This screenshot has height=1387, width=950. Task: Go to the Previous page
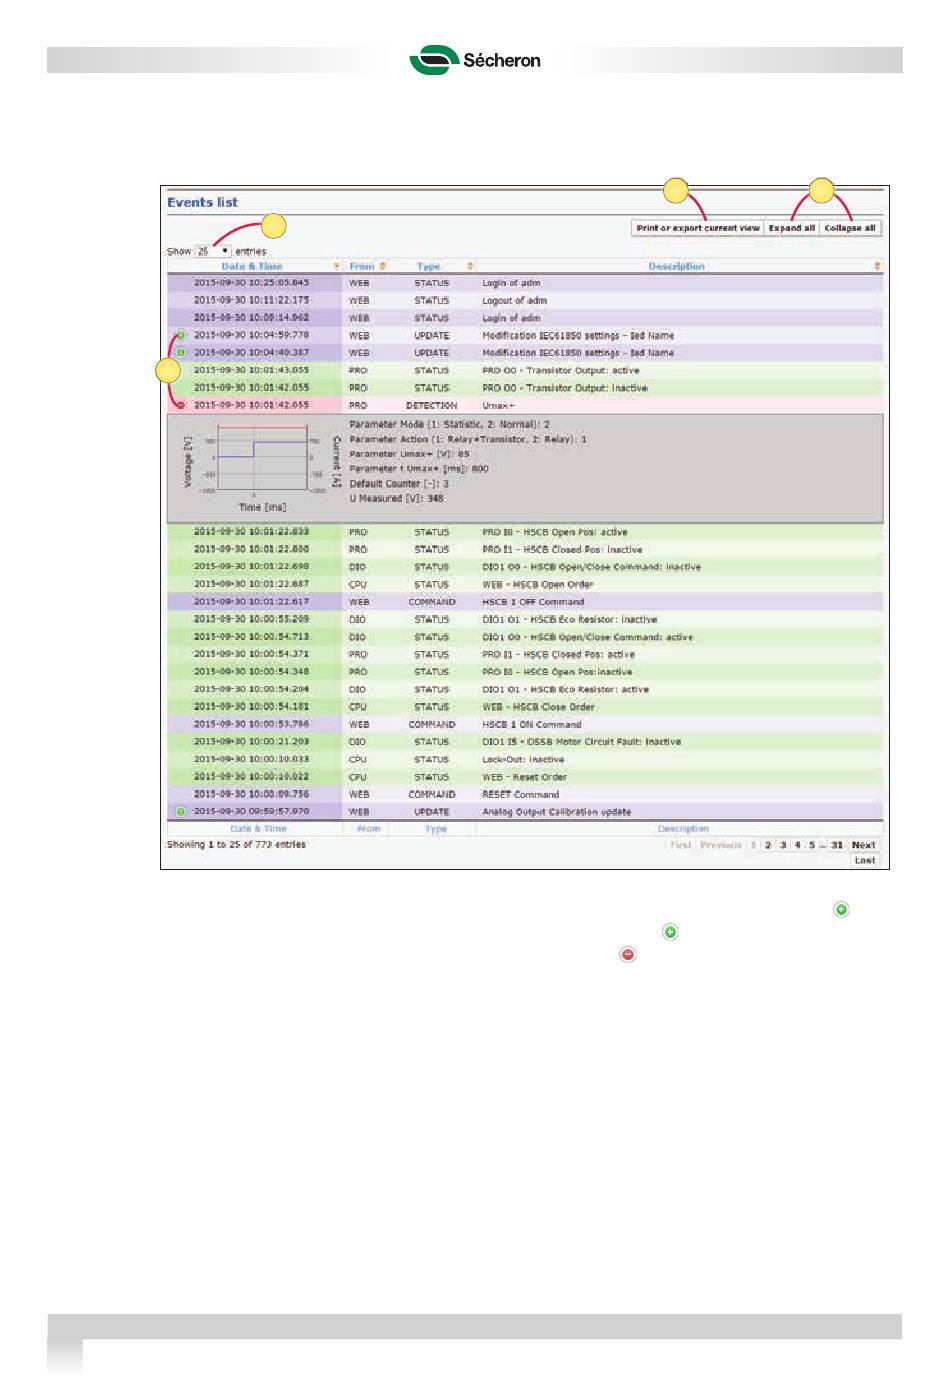[x=721, y=845]
